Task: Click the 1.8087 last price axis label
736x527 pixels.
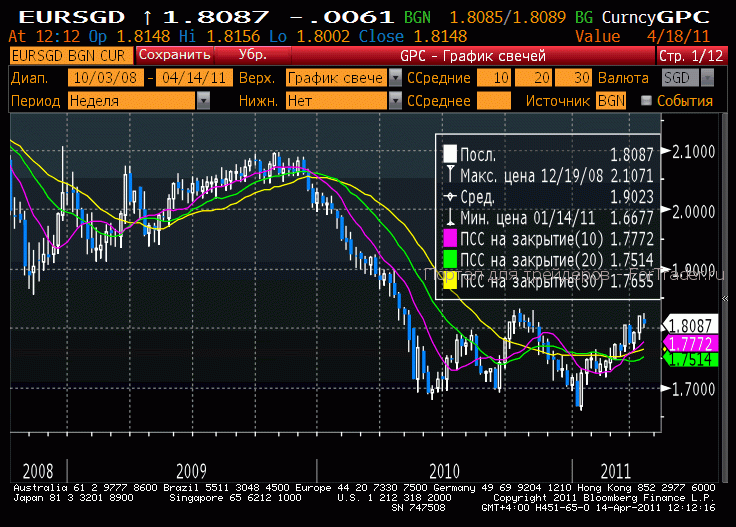Action: point(690,325)
